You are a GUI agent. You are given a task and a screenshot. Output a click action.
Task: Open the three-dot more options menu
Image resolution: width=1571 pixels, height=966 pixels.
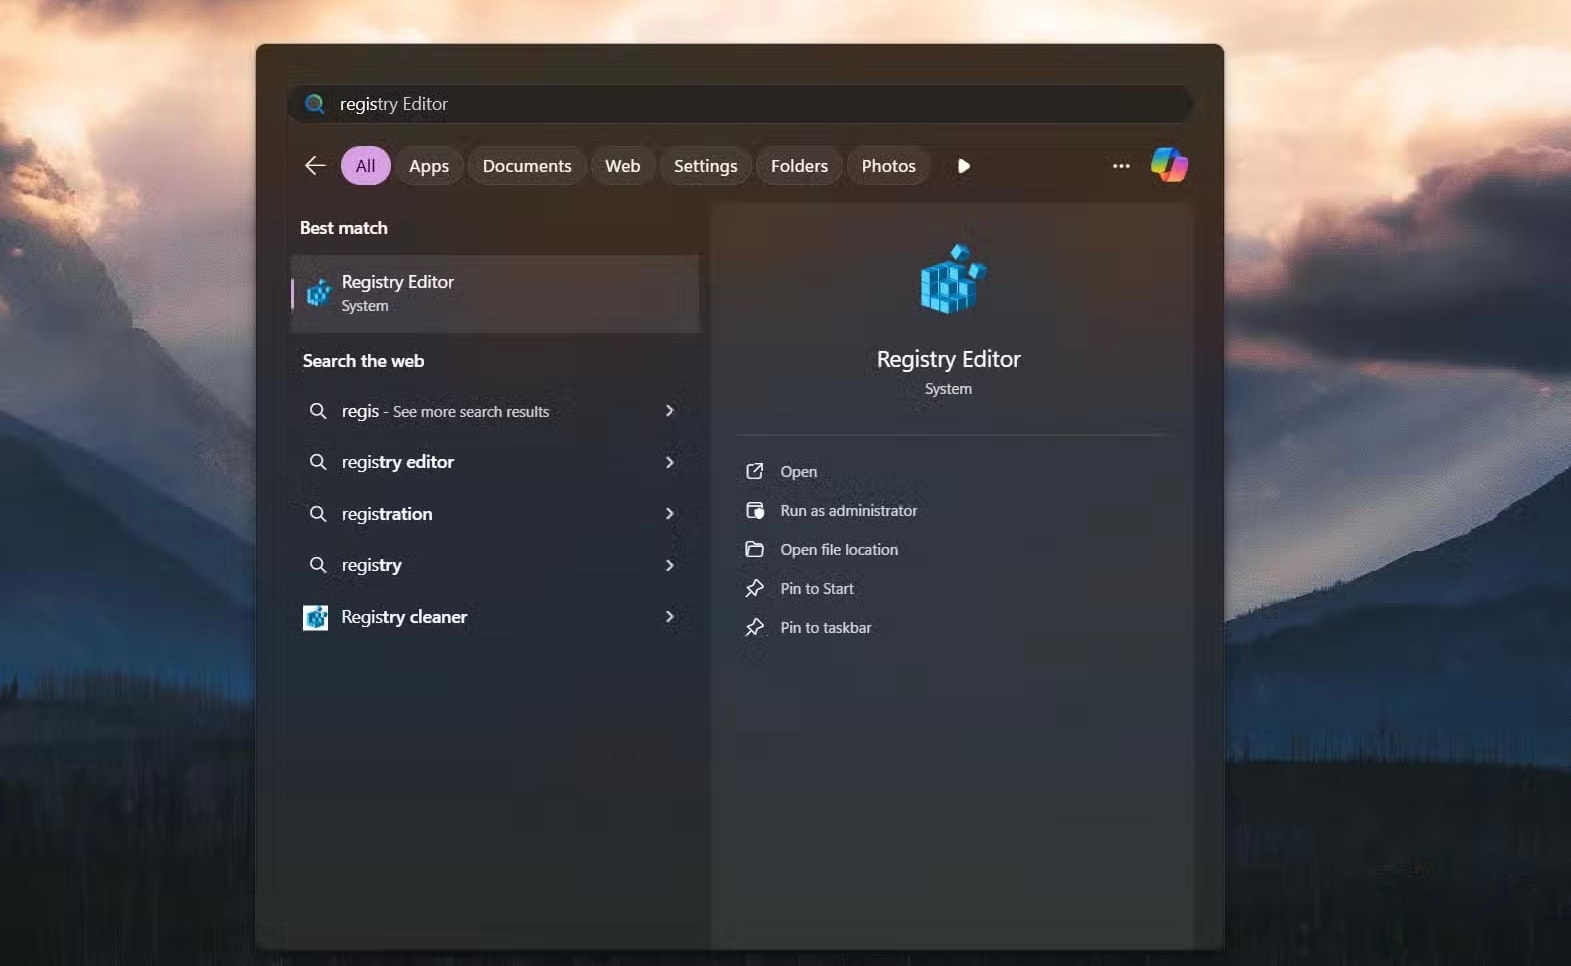pos(1121,166)
